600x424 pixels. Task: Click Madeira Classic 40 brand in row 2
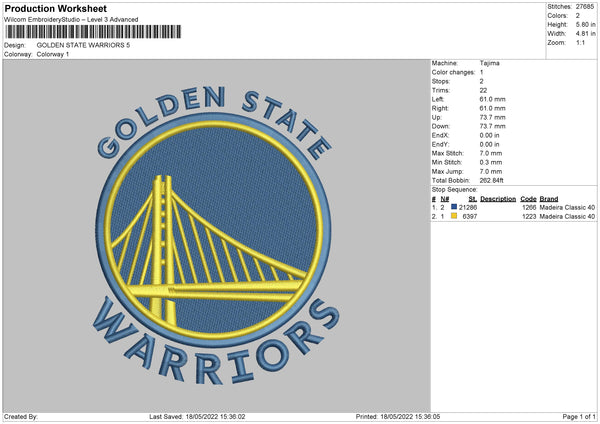click(567, 217)
